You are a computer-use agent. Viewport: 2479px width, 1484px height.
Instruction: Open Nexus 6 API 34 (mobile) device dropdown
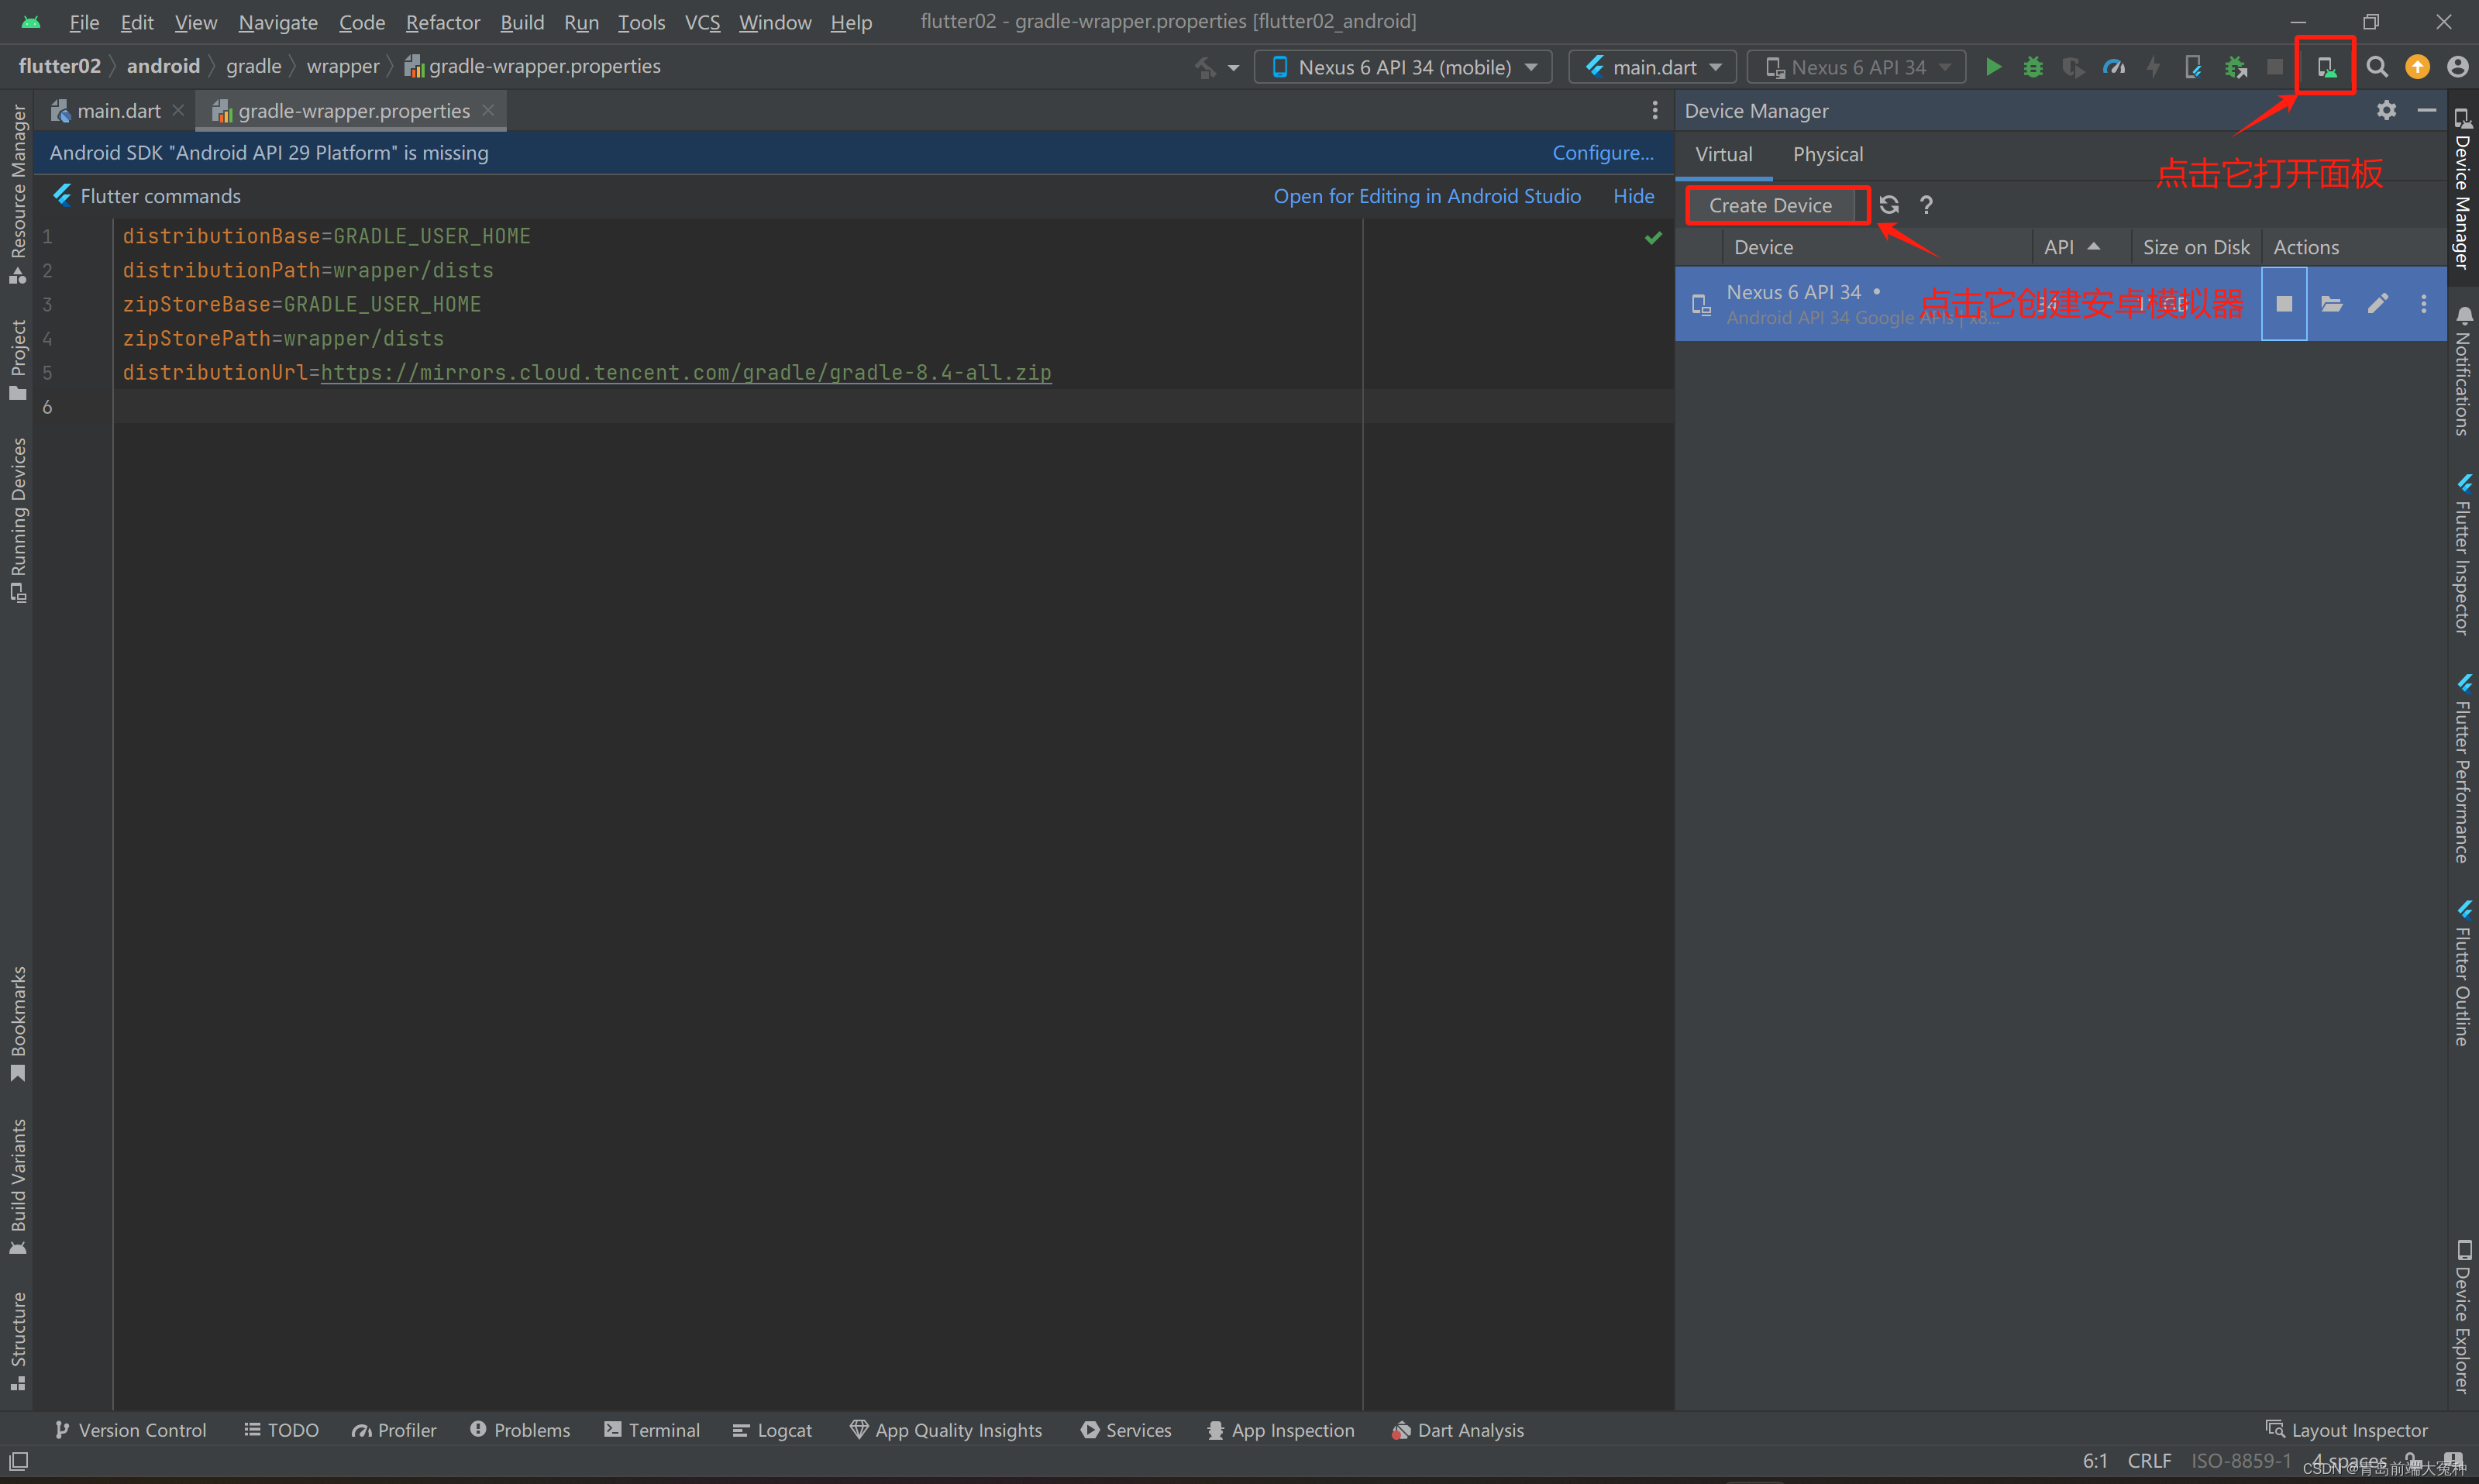1403,67
